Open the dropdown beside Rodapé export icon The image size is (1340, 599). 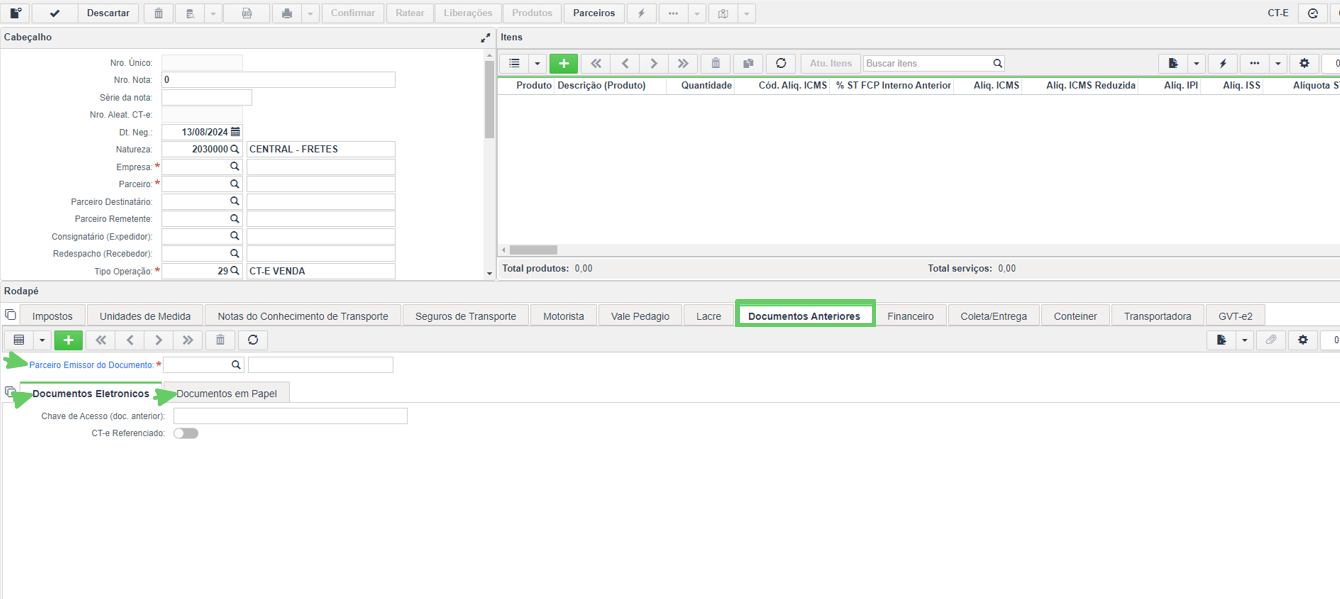(1245, 340)
